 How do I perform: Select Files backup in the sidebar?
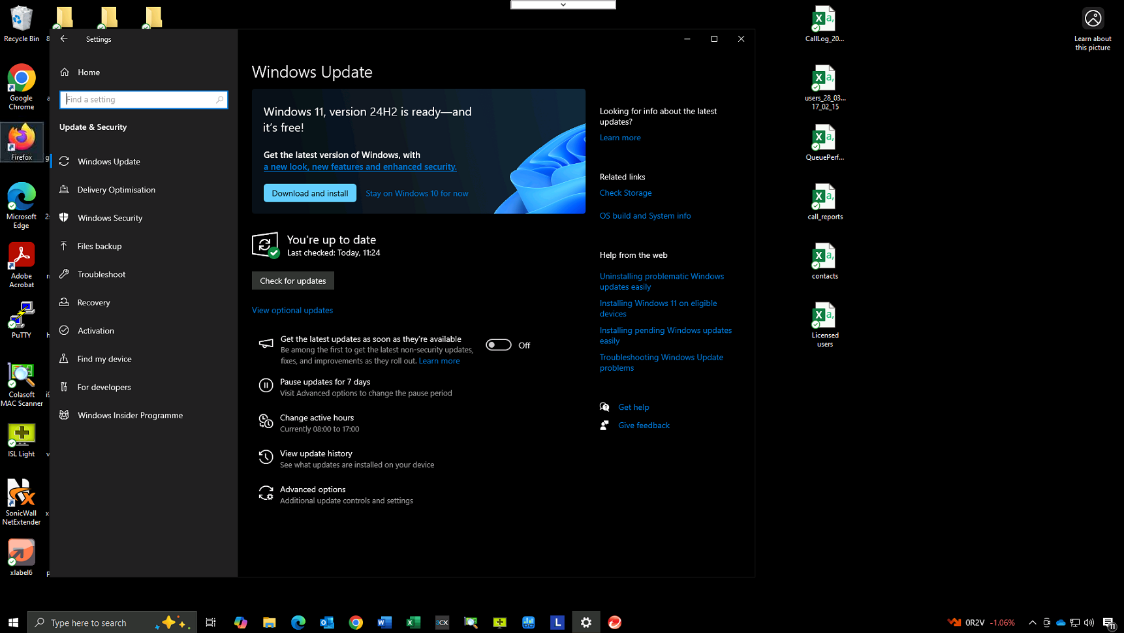99,247
